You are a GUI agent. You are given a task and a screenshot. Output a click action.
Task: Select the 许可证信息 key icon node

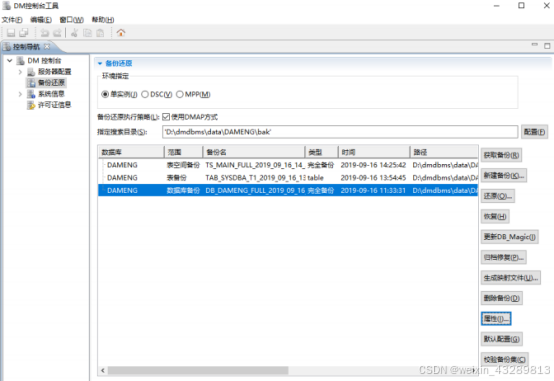(x=31, y=105)
